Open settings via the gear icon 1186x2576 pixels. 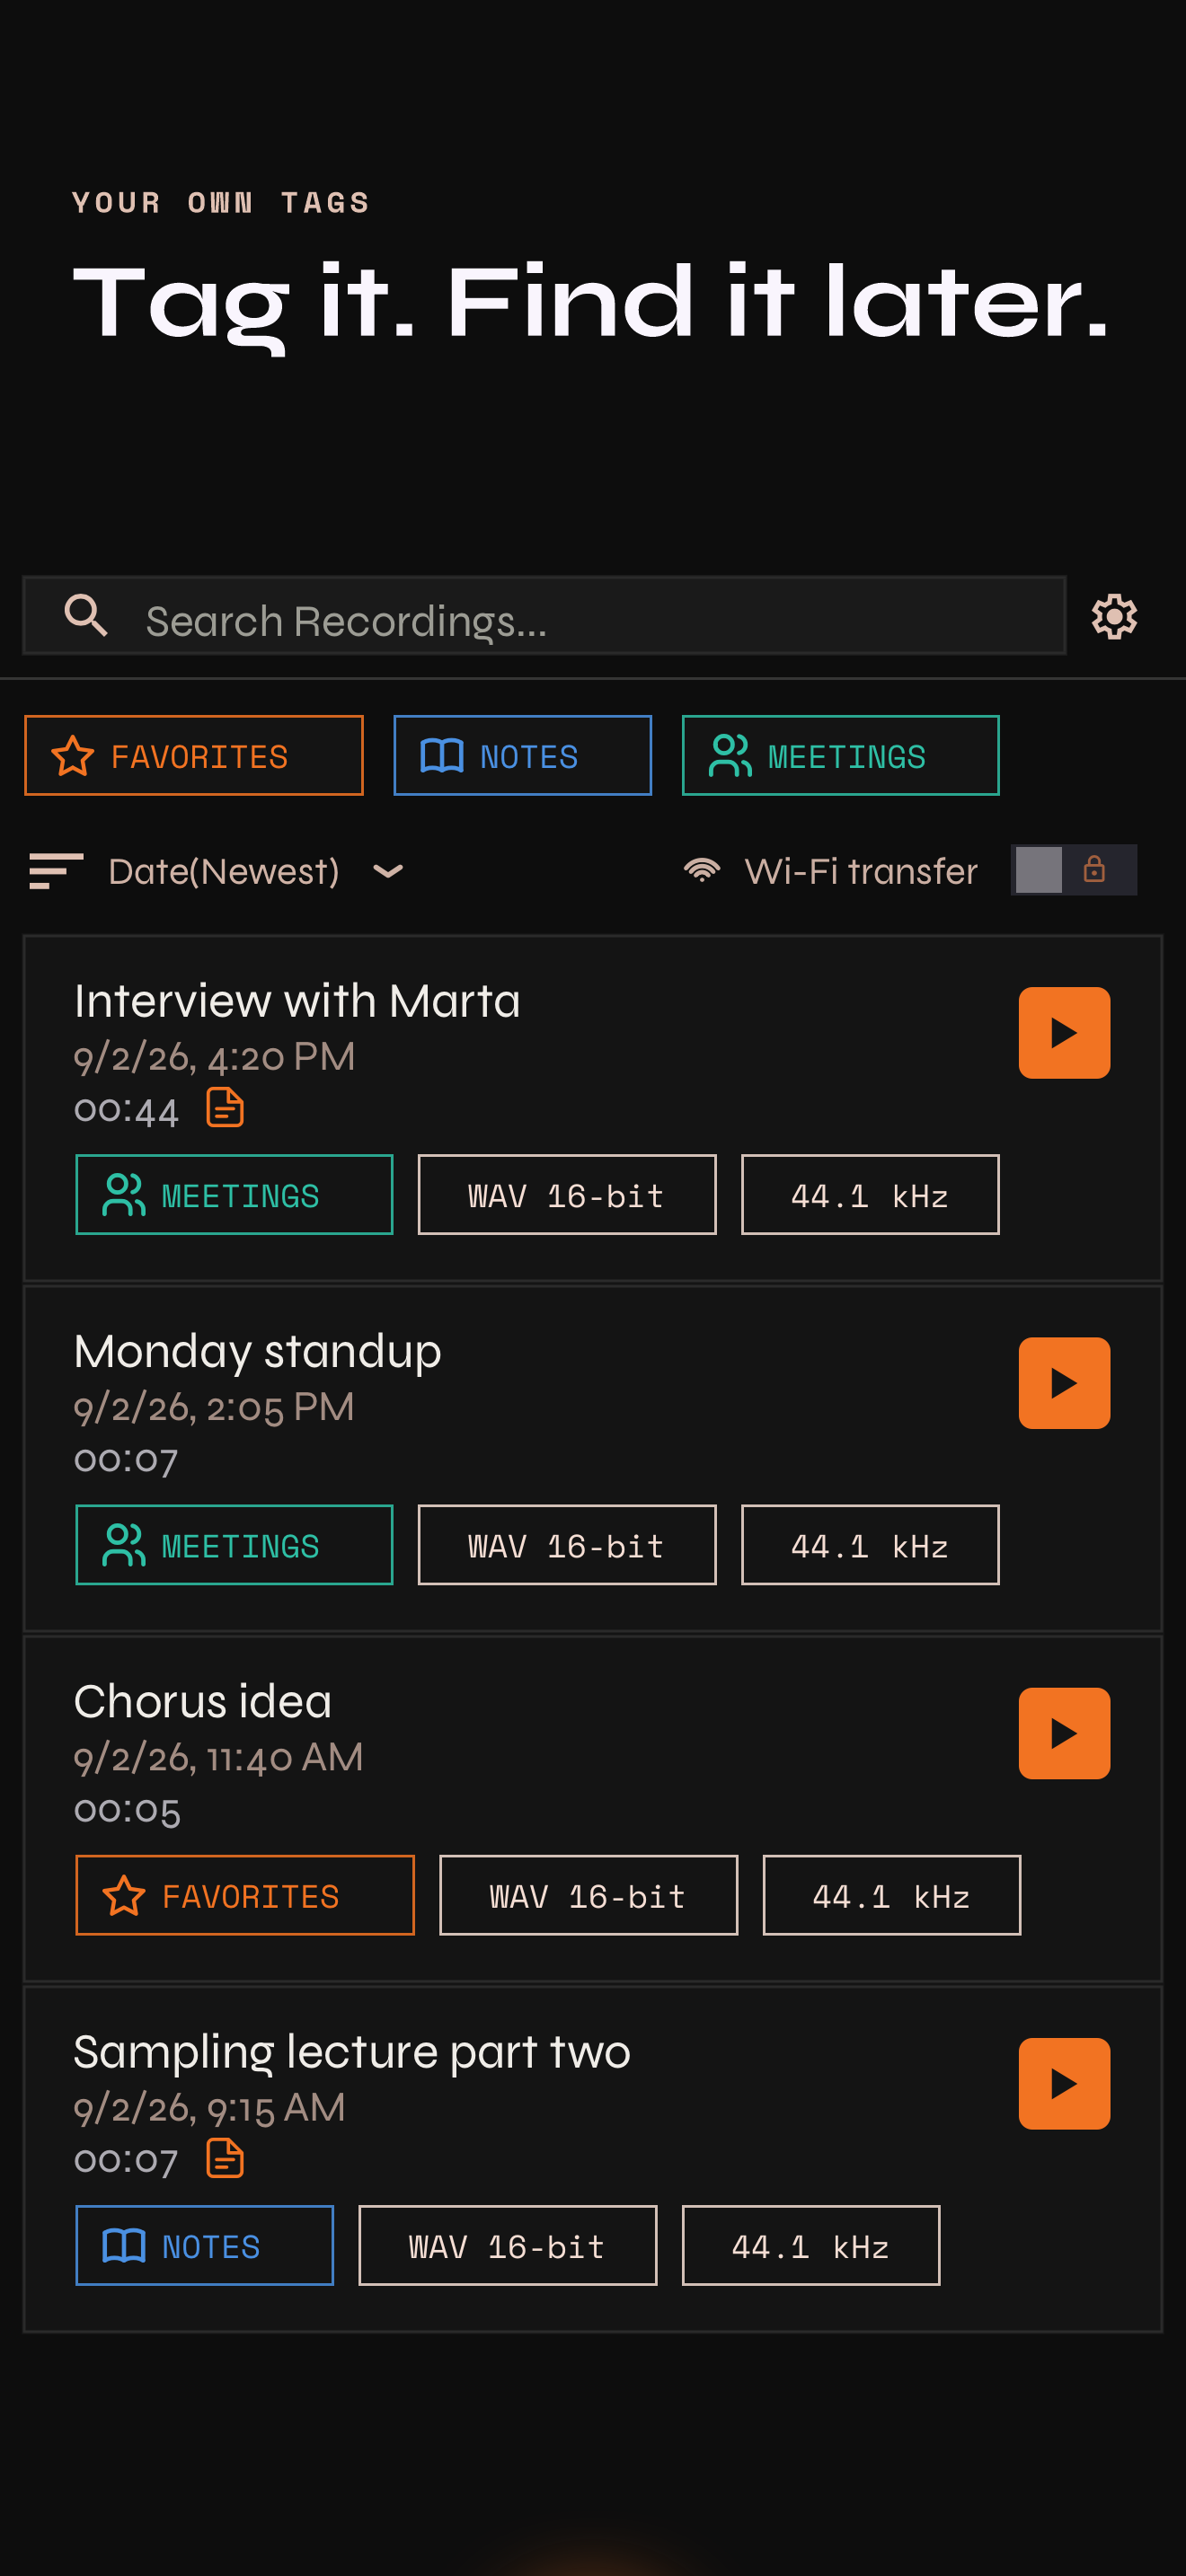pyautogui.click(x=1114, y=617)
